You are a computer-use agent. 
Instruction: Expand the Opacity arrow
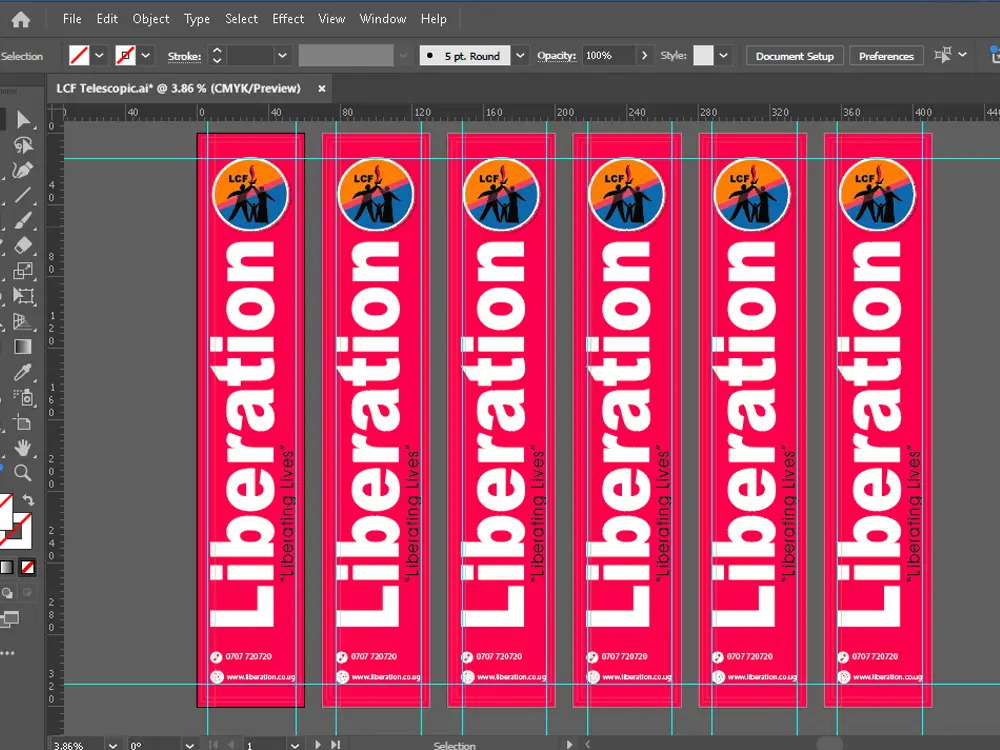pos(644,55)
